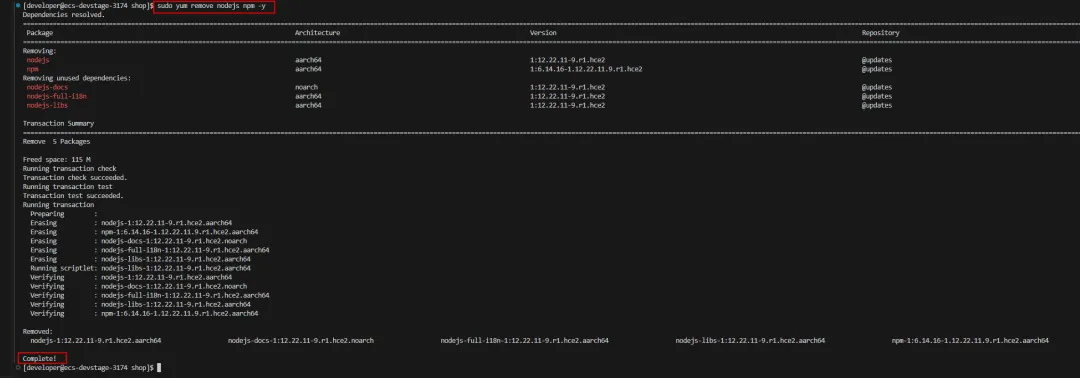Image resolution: width=1080 pixels, height=378 pixels.
Task: Click the 'Running transaction test' line
Action: point(68,187)
